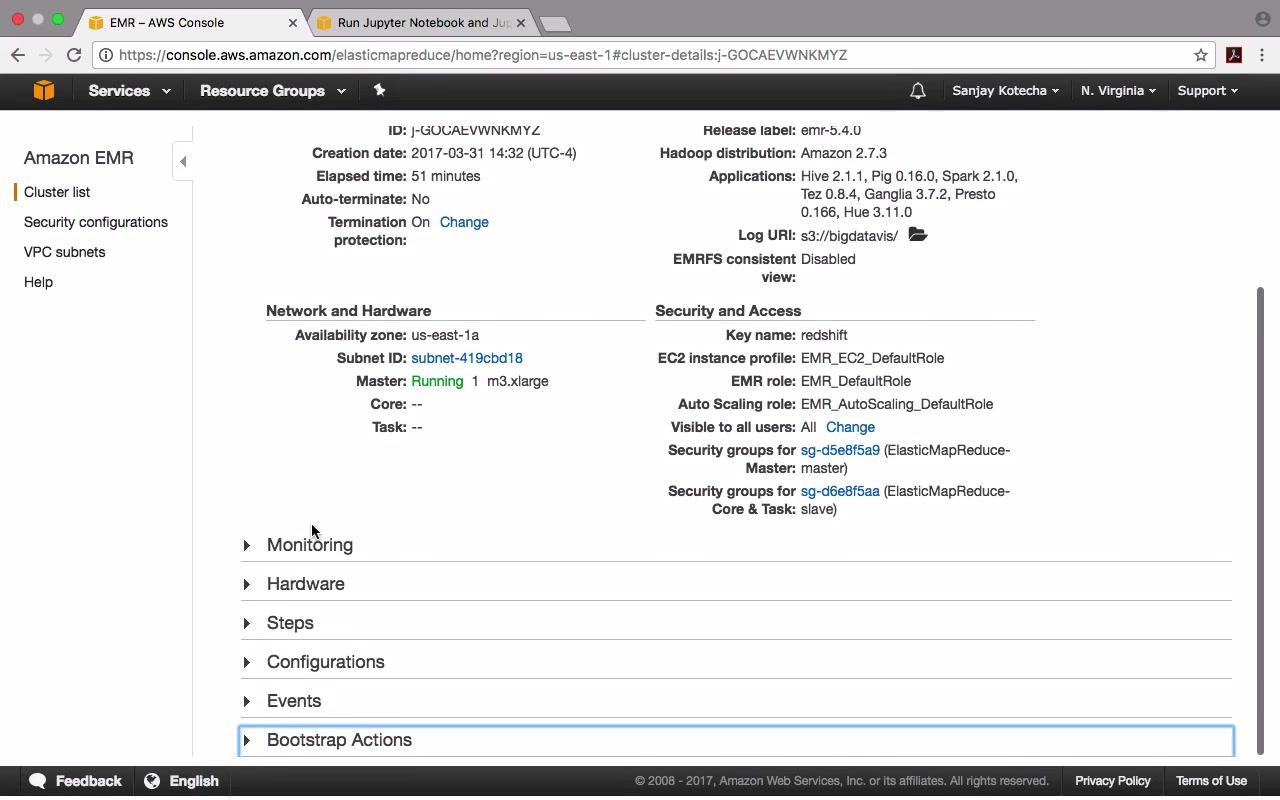Click the m3.xlarge master instance type
Viewport: 1280px width, 800px height.
(x=518, y=381)
